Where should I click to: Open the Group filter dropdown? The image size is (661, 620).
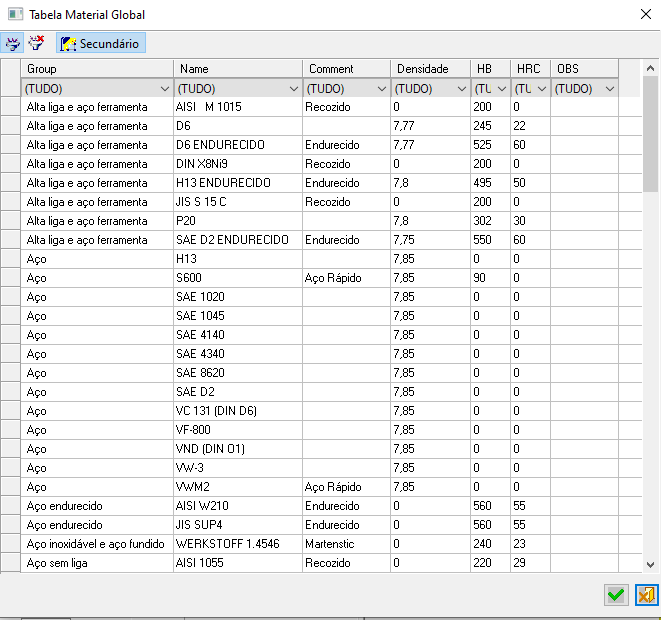click(x=164, y=89)
